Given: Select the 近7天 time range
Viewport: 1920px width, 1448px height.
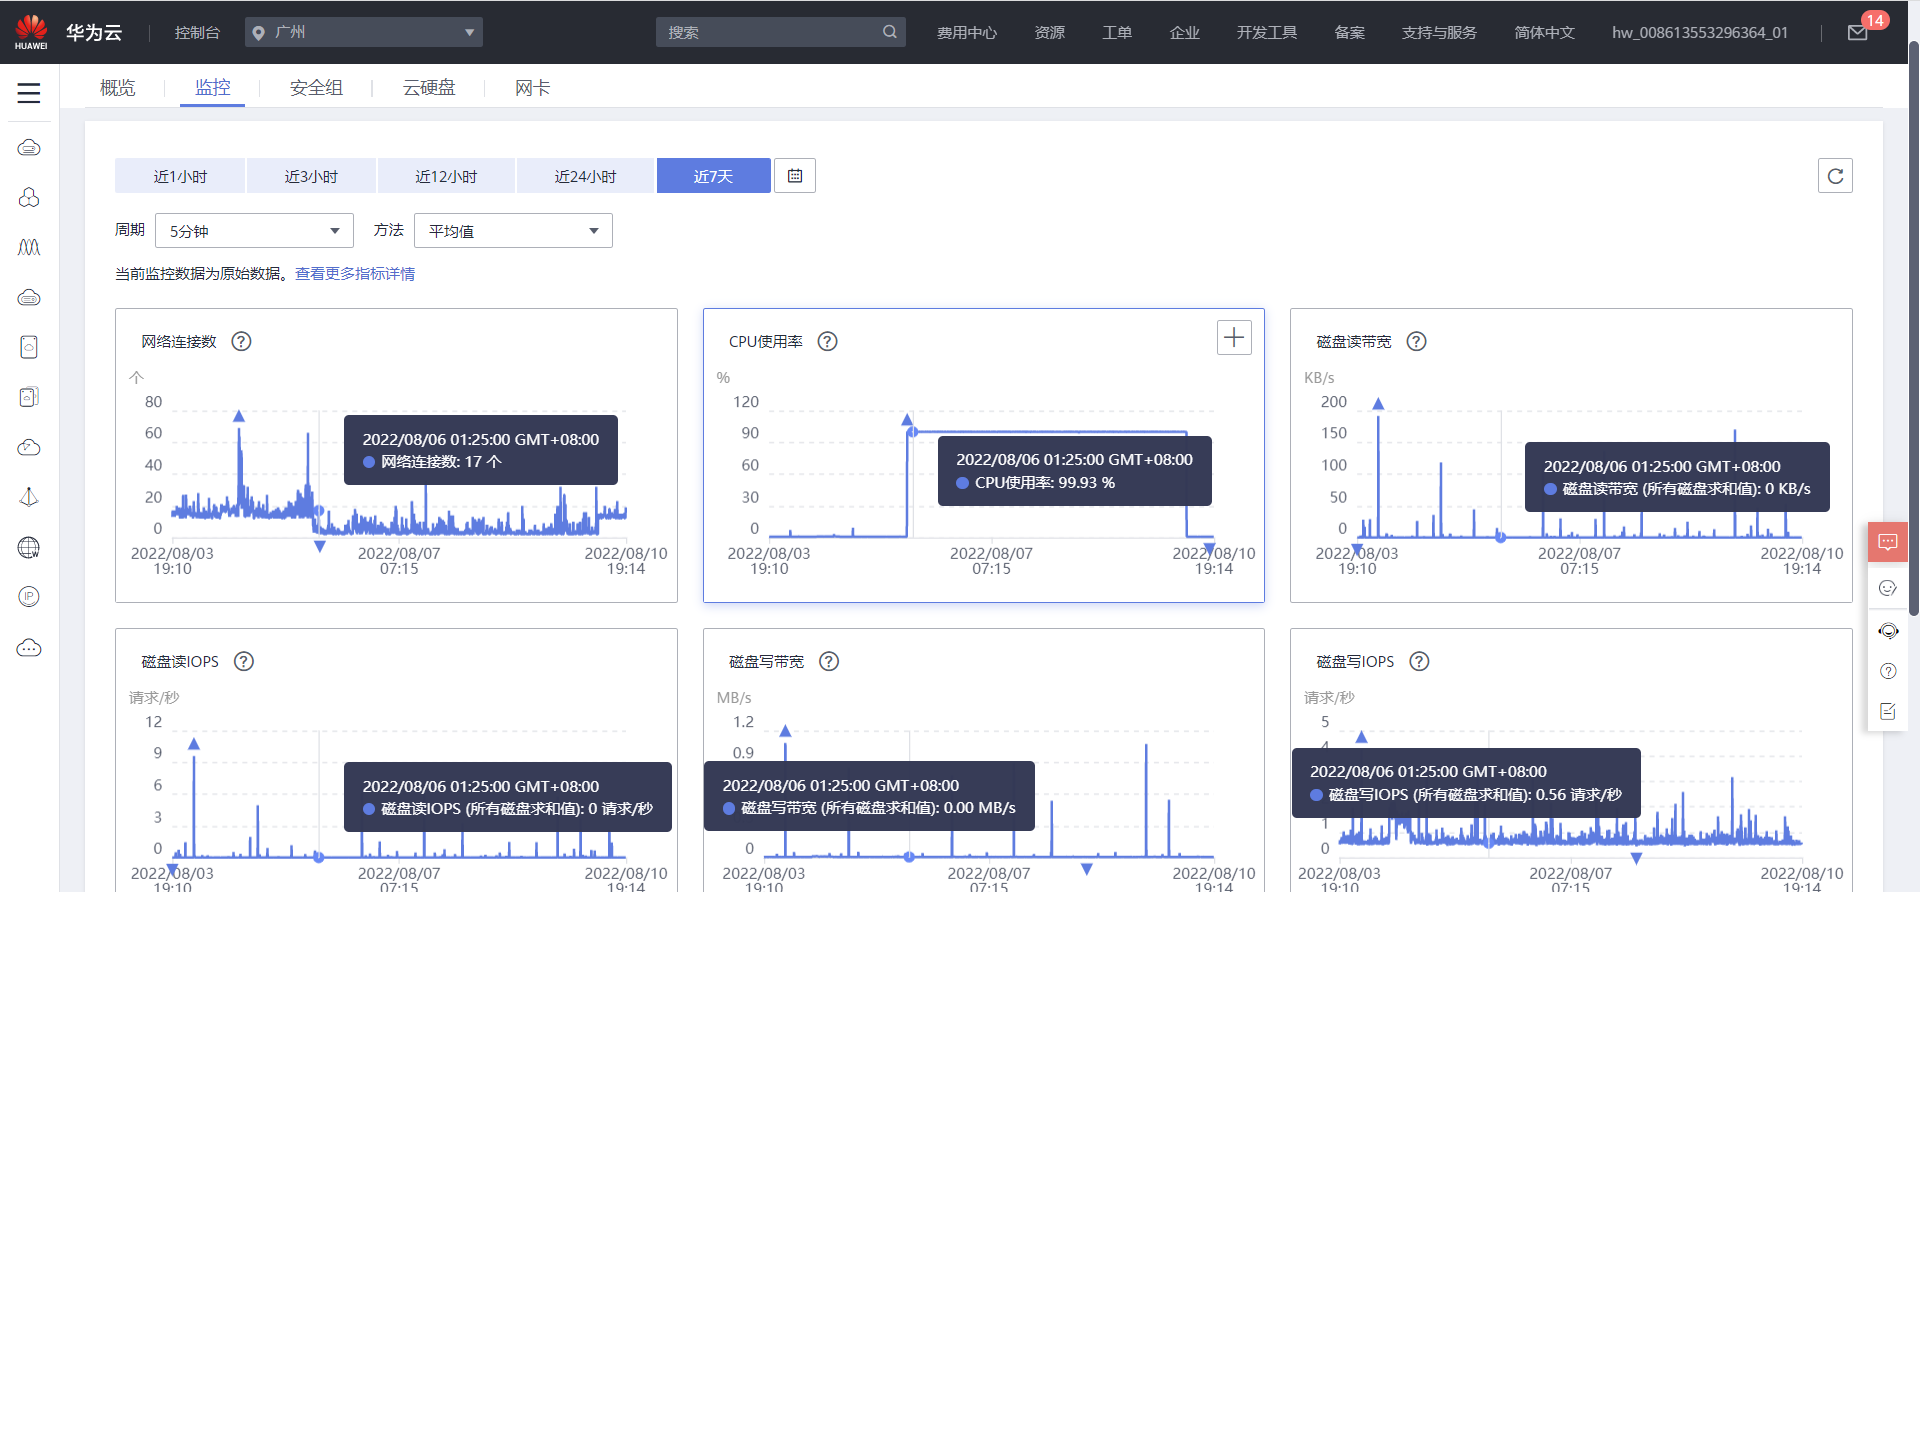Looking at the screenshot, I should point(713,176).
